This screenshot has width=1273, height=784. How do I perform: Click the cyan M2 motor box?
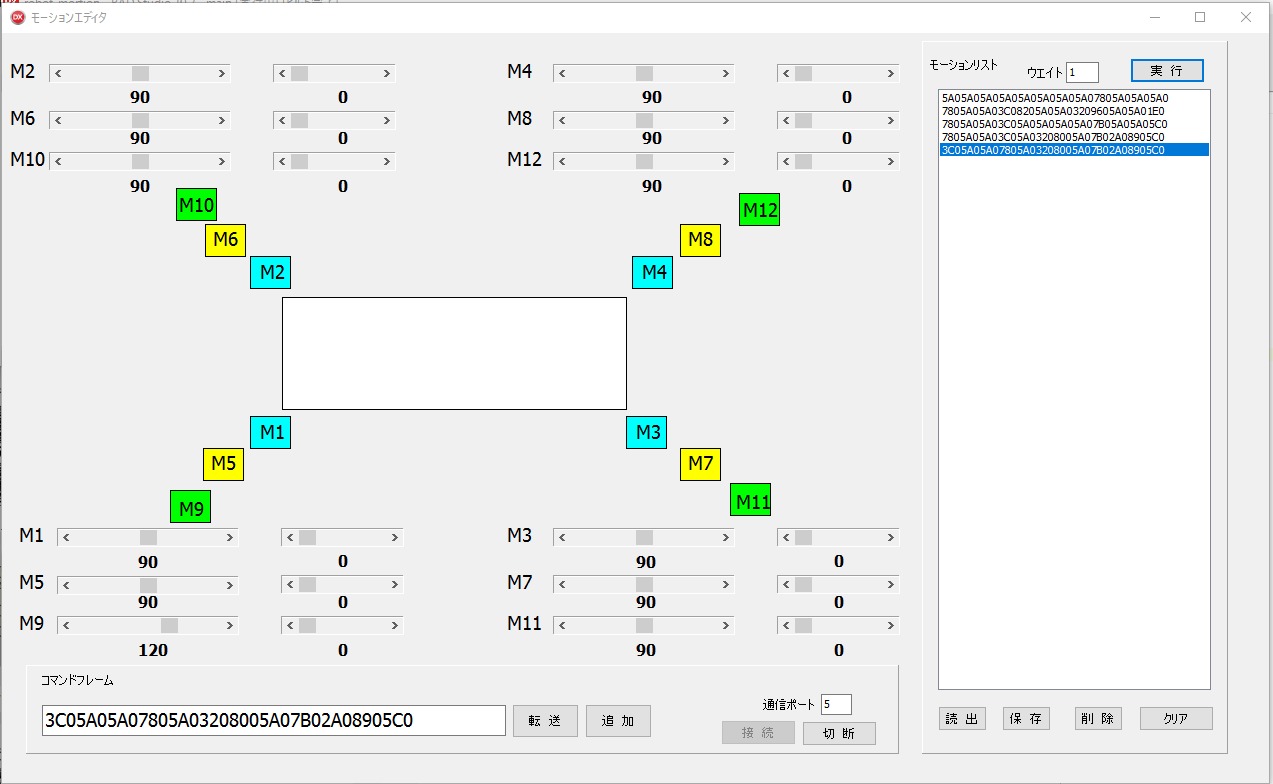click(270, 272)
